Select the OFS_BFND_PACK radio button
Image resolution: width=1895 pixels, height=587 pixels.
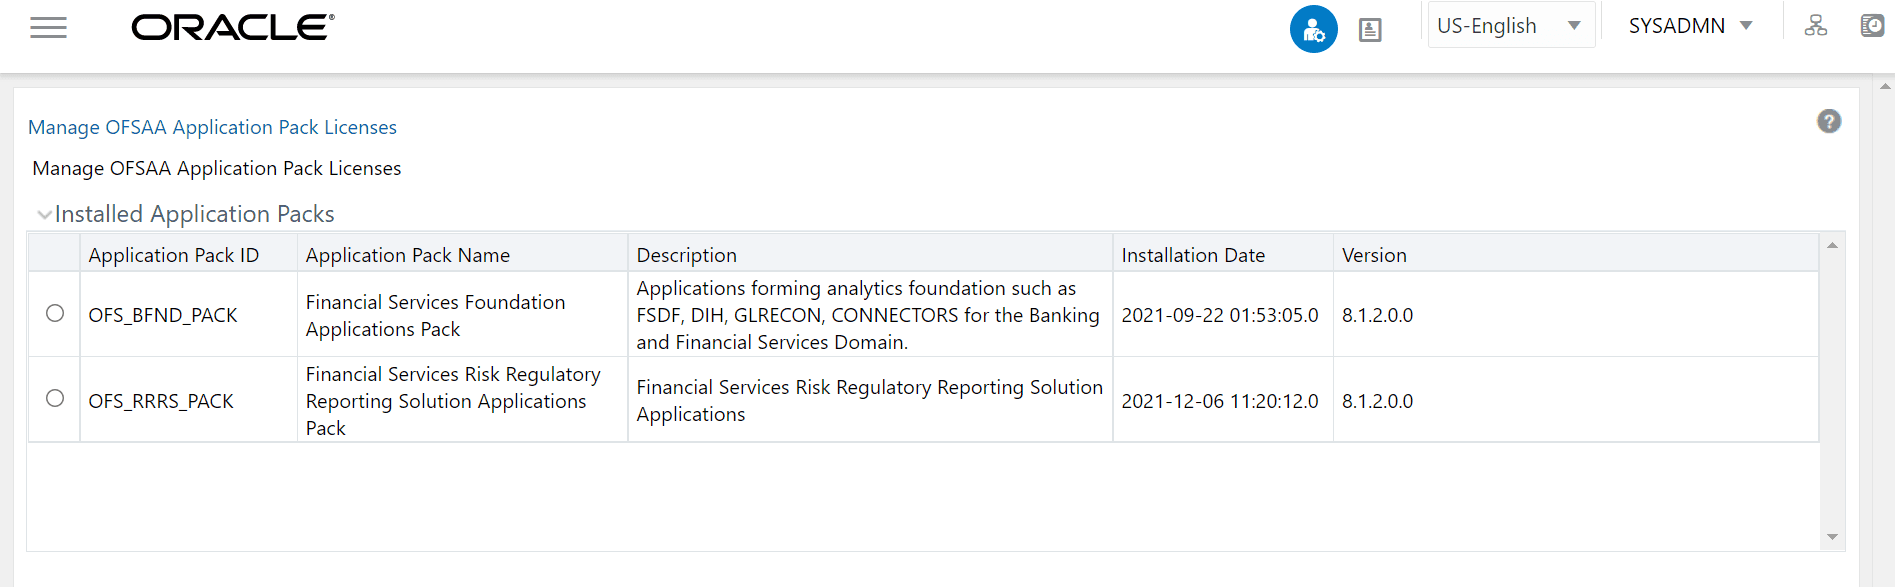[x=55, y=314]
